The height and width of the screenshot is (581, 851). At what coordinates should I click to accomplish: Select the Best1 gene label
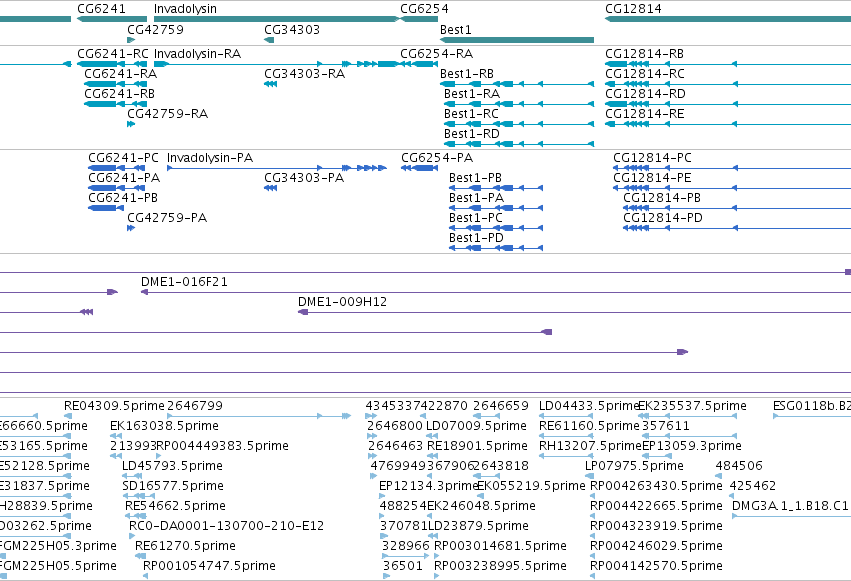pos(455,29)
